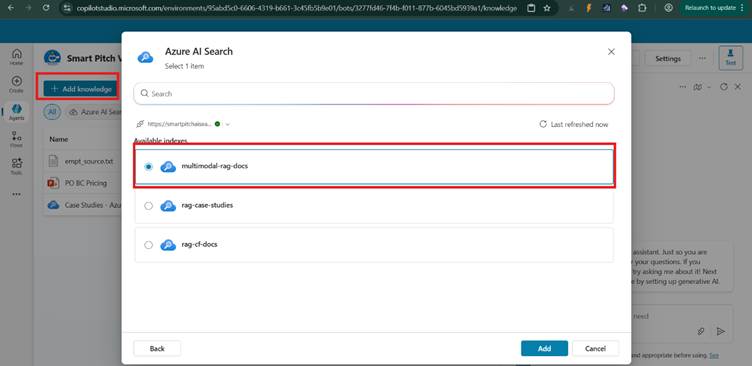Open the PO BC Pricing knowledge row
Viewport: 752px width, 366px height.
pyautogui.click(x=83, y=183)
